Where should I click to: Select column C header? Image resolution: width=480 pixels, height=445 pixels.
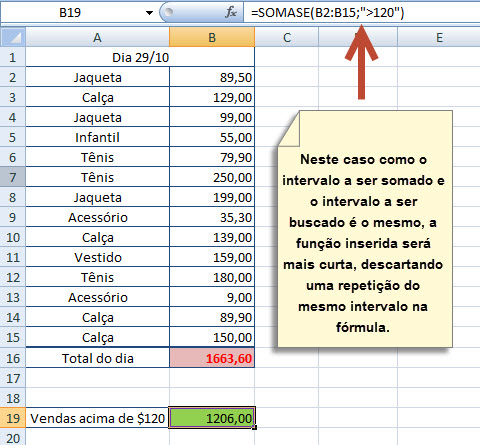pos(287,37)
